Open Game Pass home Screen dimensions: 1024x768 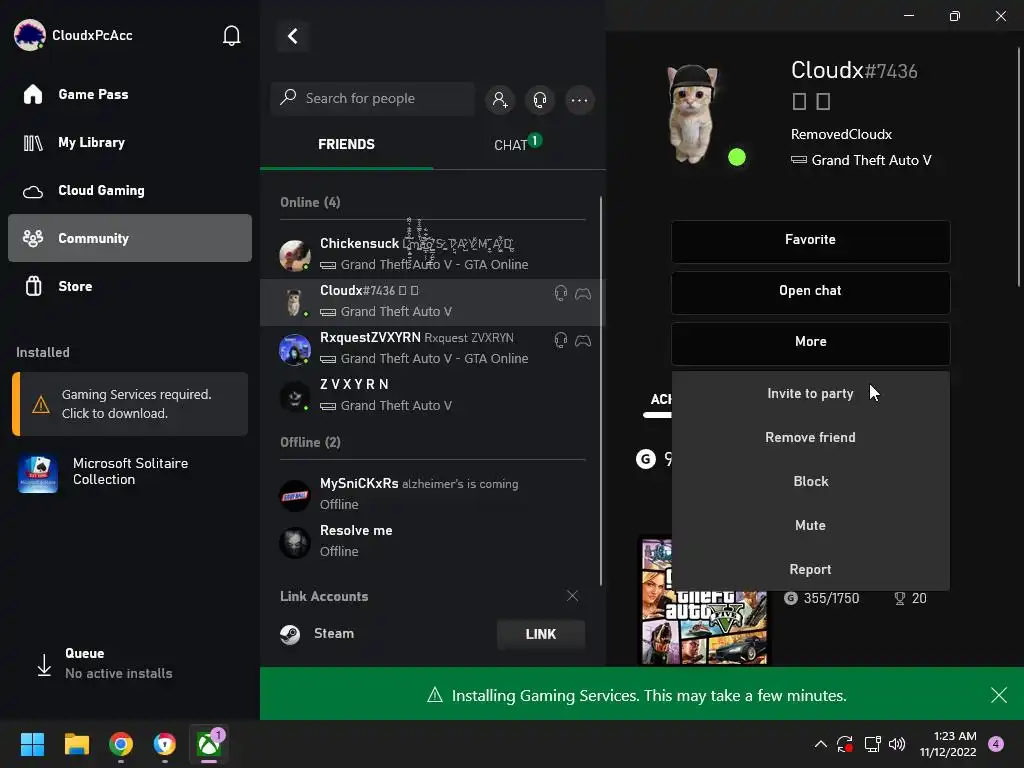click(x=130, y=94)
